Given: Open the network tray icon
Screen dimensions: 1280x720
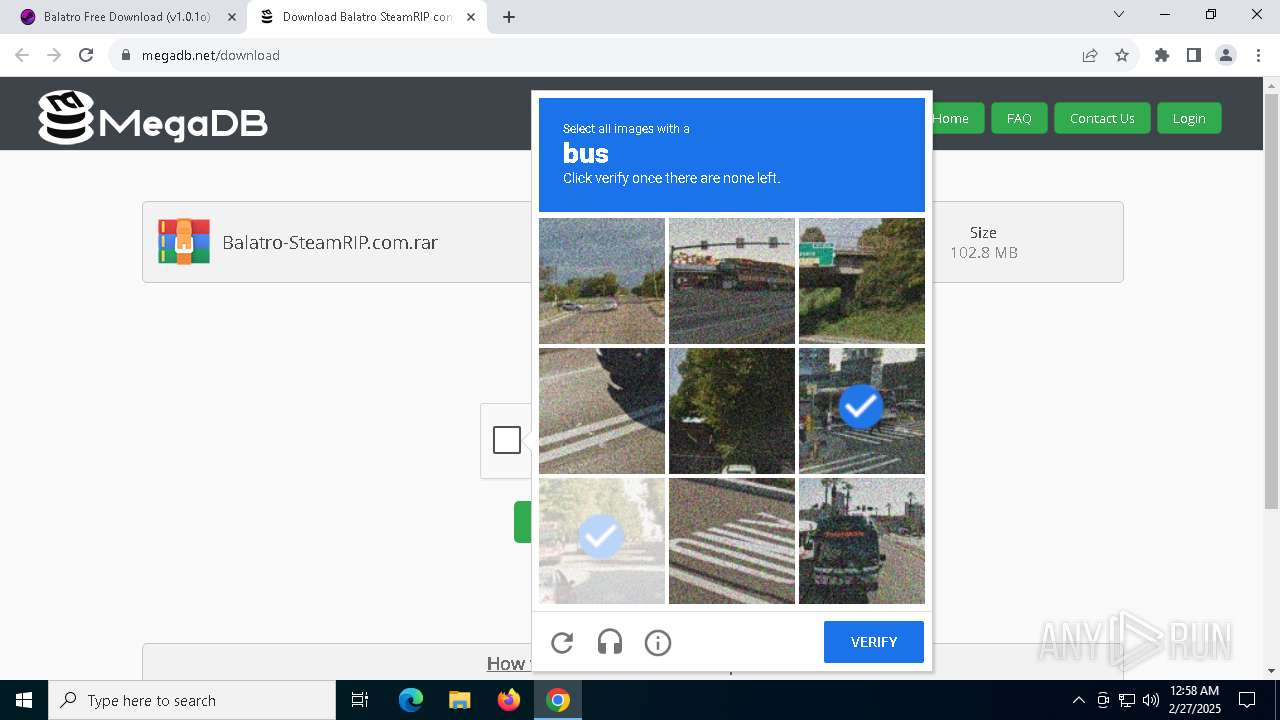Looking at the screenshot, I should pos(1127,700).
